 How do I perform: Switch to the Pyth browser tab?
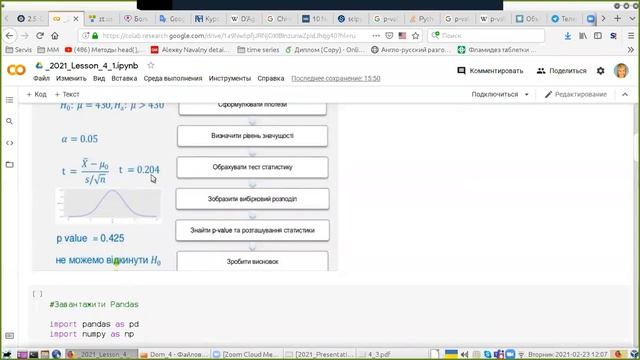click(x=421, y=19)
